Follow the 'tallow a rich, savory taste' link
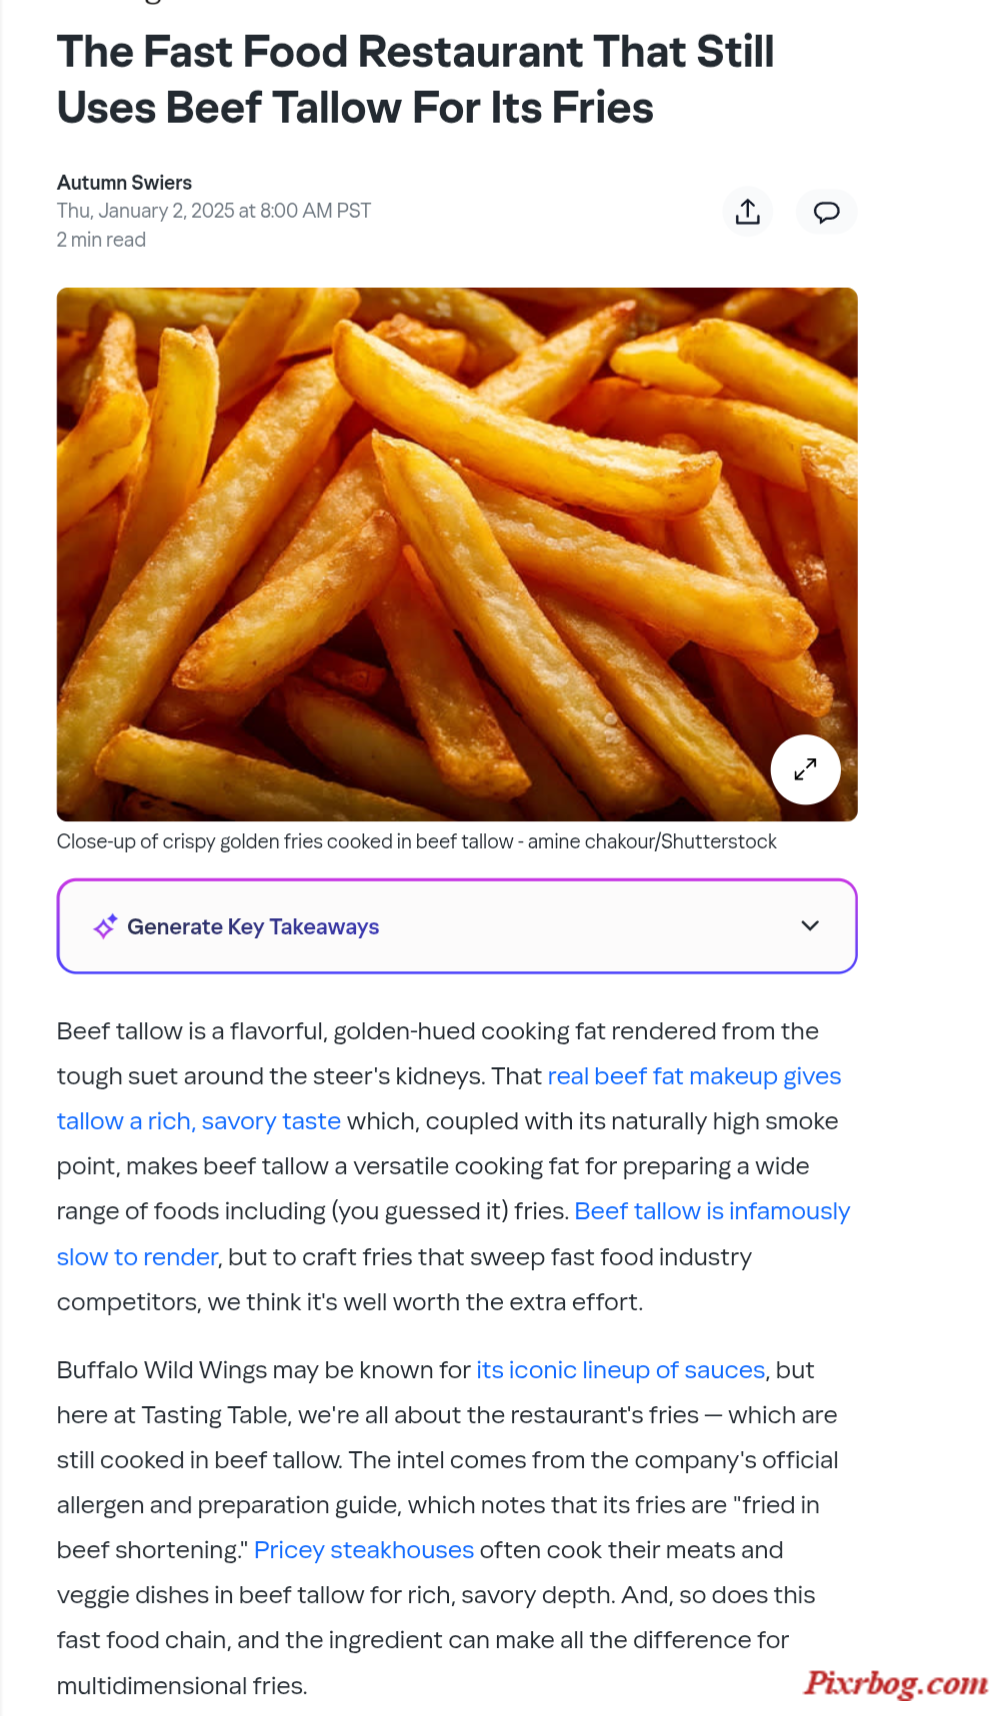The height and width of the screenshot is (1716, 1008). (x=199, y=1121)
